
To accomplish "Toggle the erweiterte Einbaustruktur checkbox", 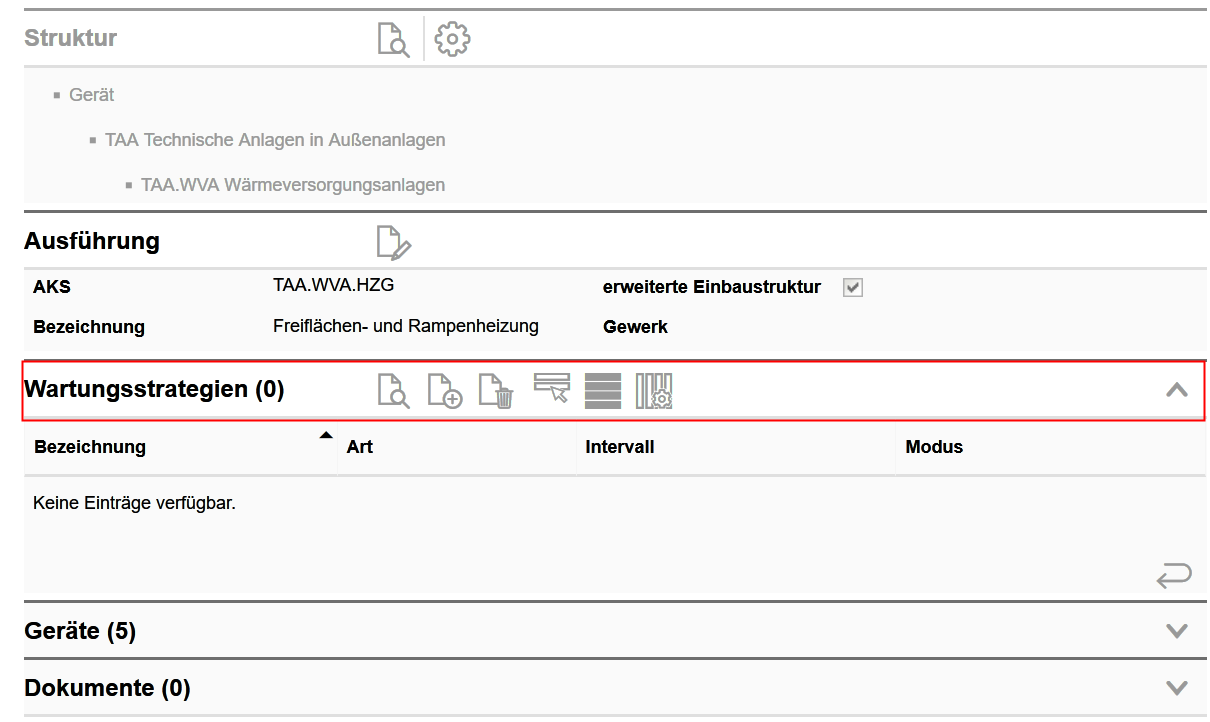I will pyautogui.click(x=851, y=287).
